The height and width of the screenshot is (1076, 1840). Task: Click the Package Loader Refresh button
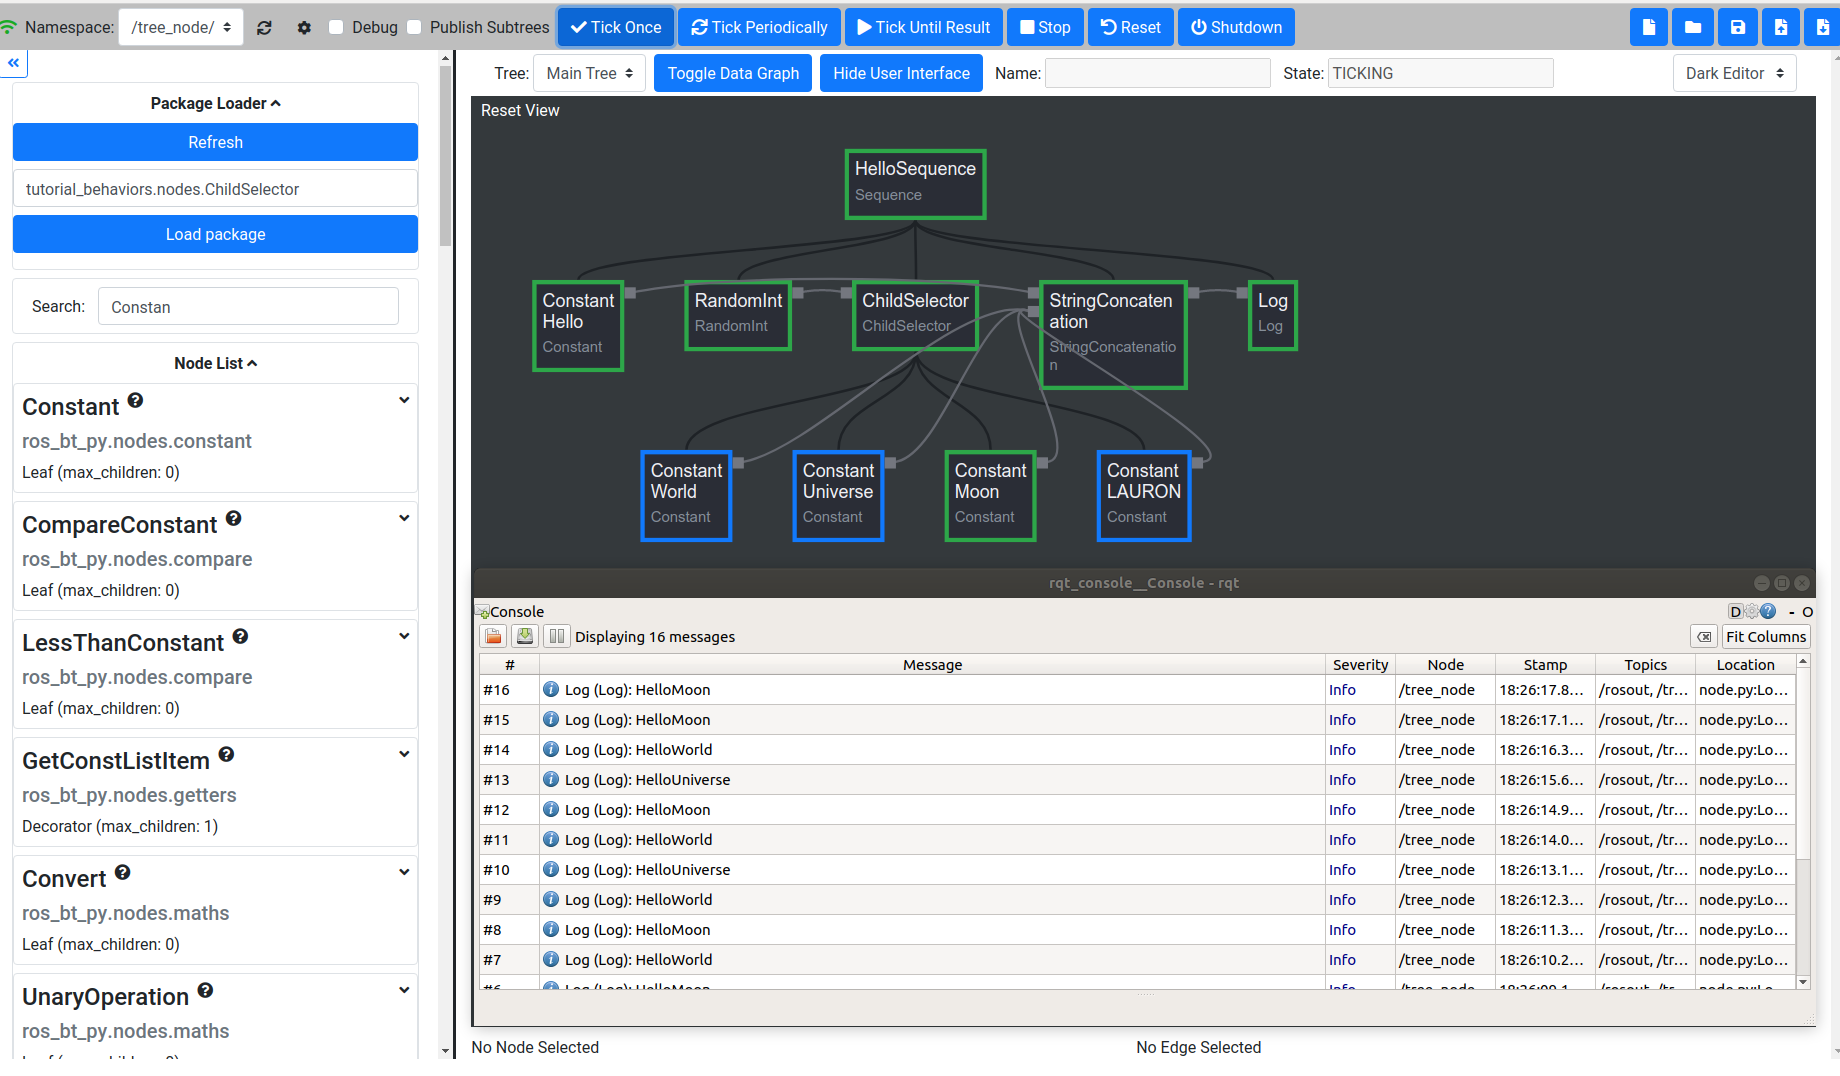[215, 142]
